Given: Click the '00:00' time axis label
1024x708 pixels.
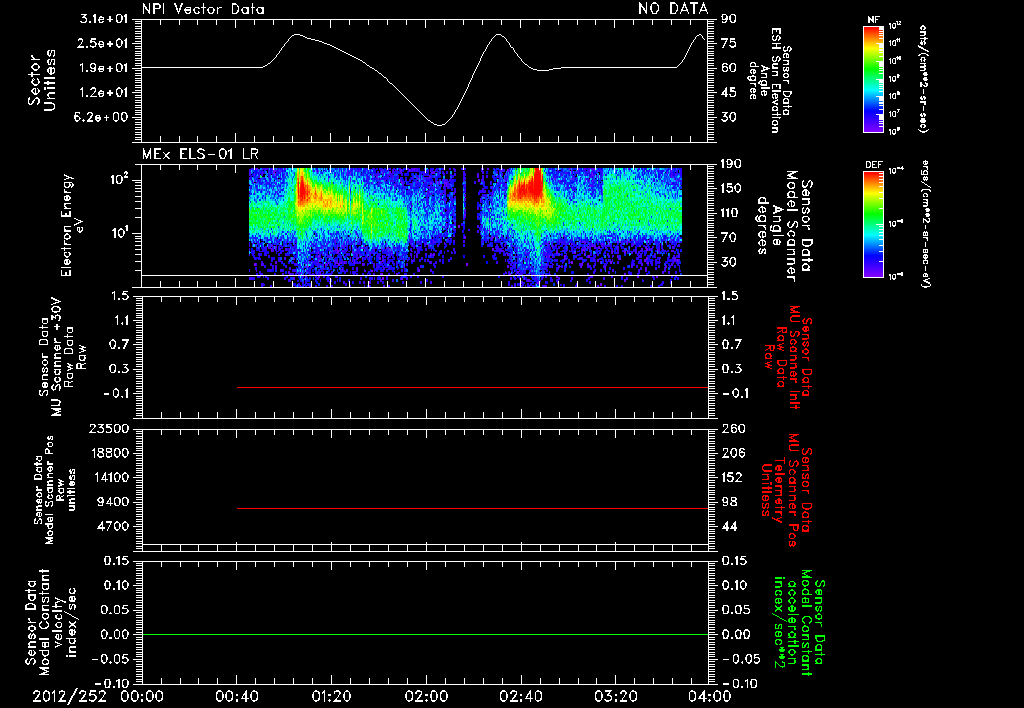Looking at the screenshot, I should pyautogui.click(x=141, y=696).
